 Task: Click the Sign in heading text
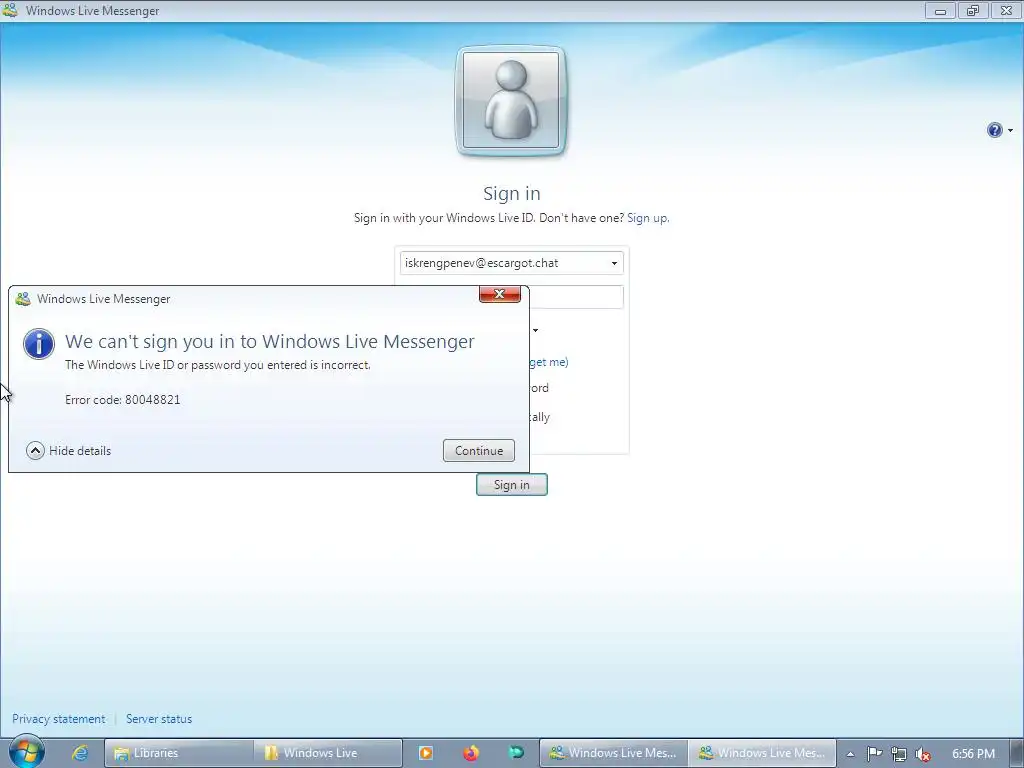coord(511,193)
